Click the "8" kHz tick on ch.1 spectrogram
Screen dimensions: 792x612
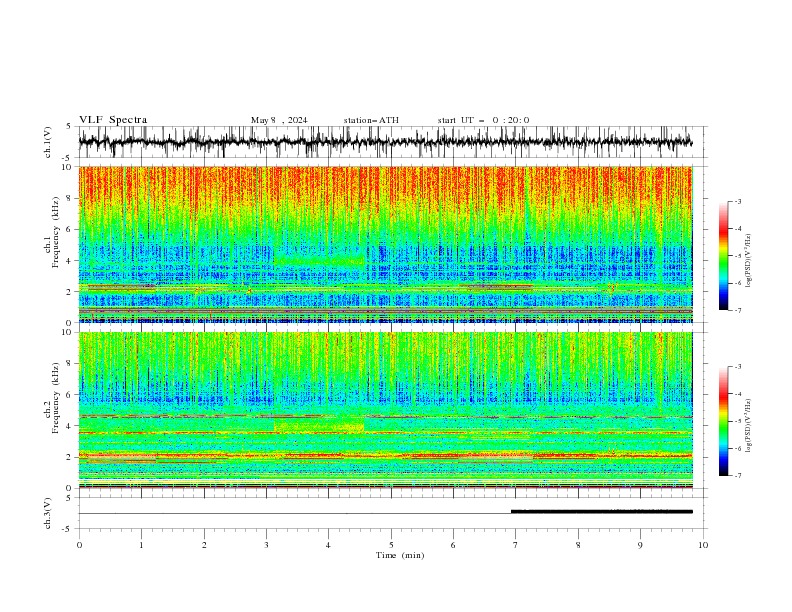pos(70,198)
